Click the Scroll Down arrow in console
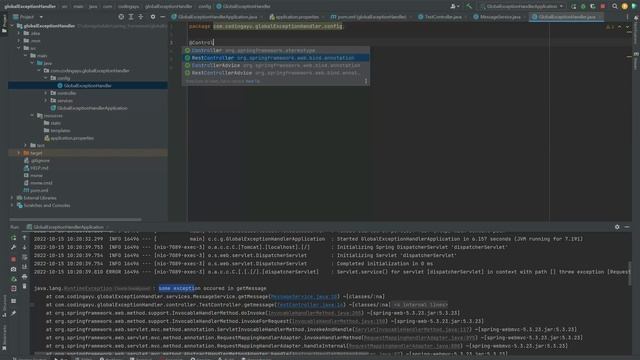The height and width of the screenshot is (360, 640). pyautogui.click(x=24, y=247)
